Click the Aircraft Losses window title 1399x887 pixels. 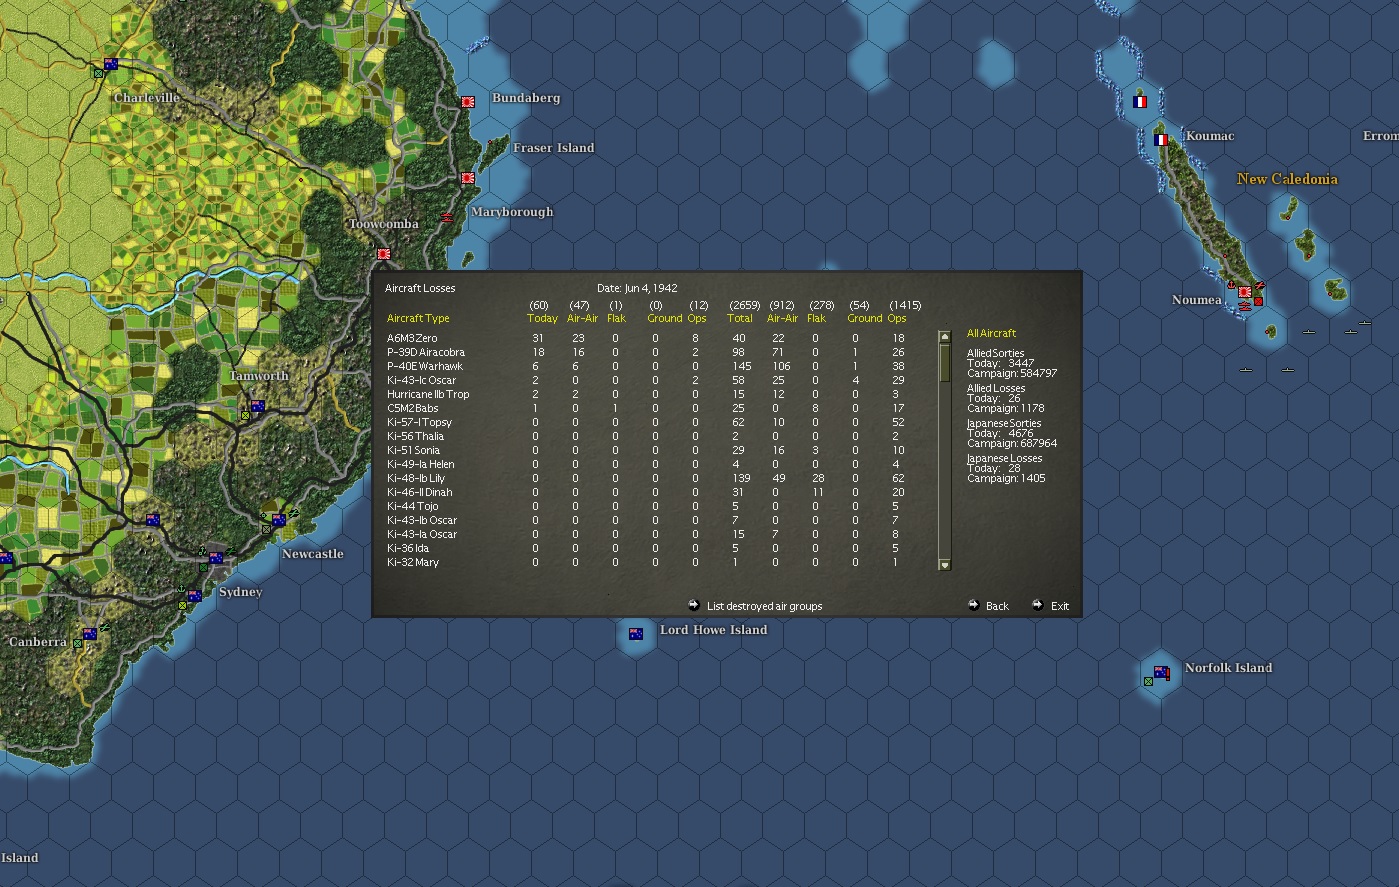tap(420, 288)
